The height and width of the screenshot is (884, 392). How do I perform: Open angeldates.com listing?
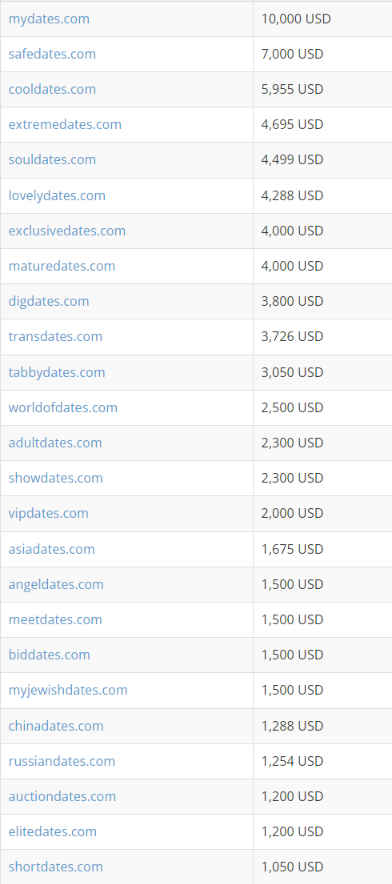click(x=56, y=584)
